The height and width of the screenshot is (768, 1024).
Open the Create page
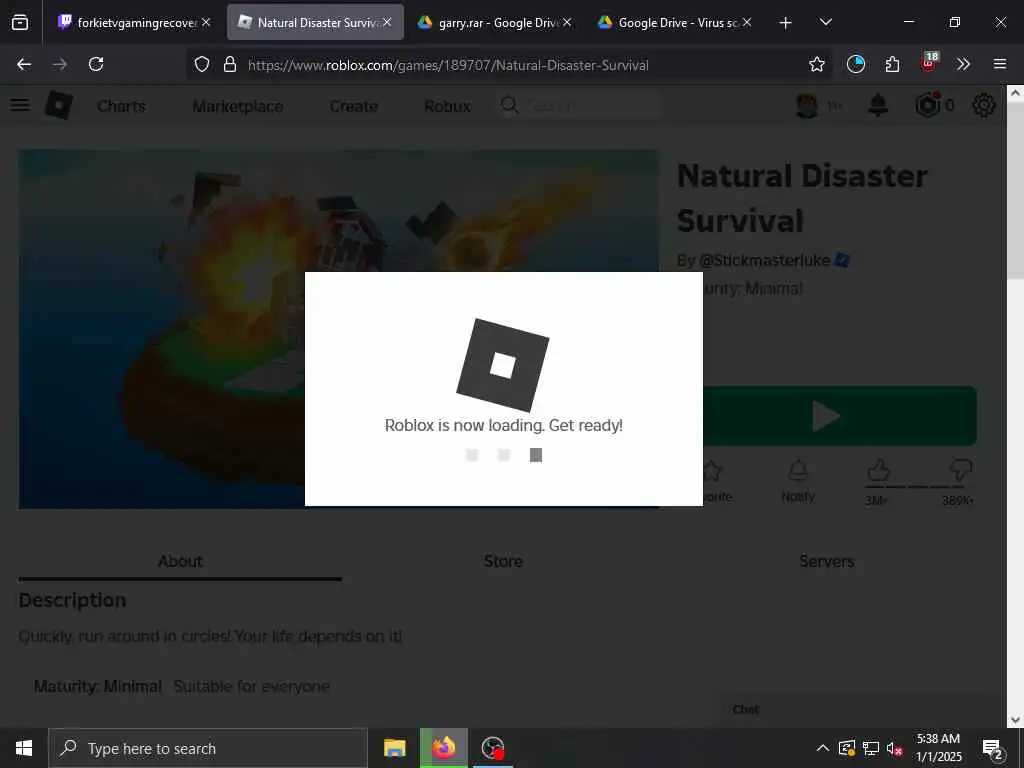pyautogui.click(x=353, y=106)
